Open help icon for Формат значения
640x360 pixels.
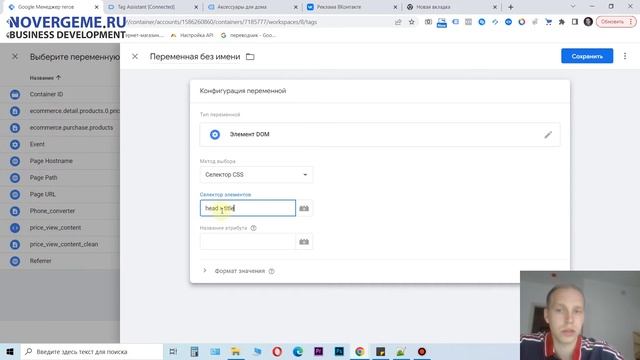[272, 271]
